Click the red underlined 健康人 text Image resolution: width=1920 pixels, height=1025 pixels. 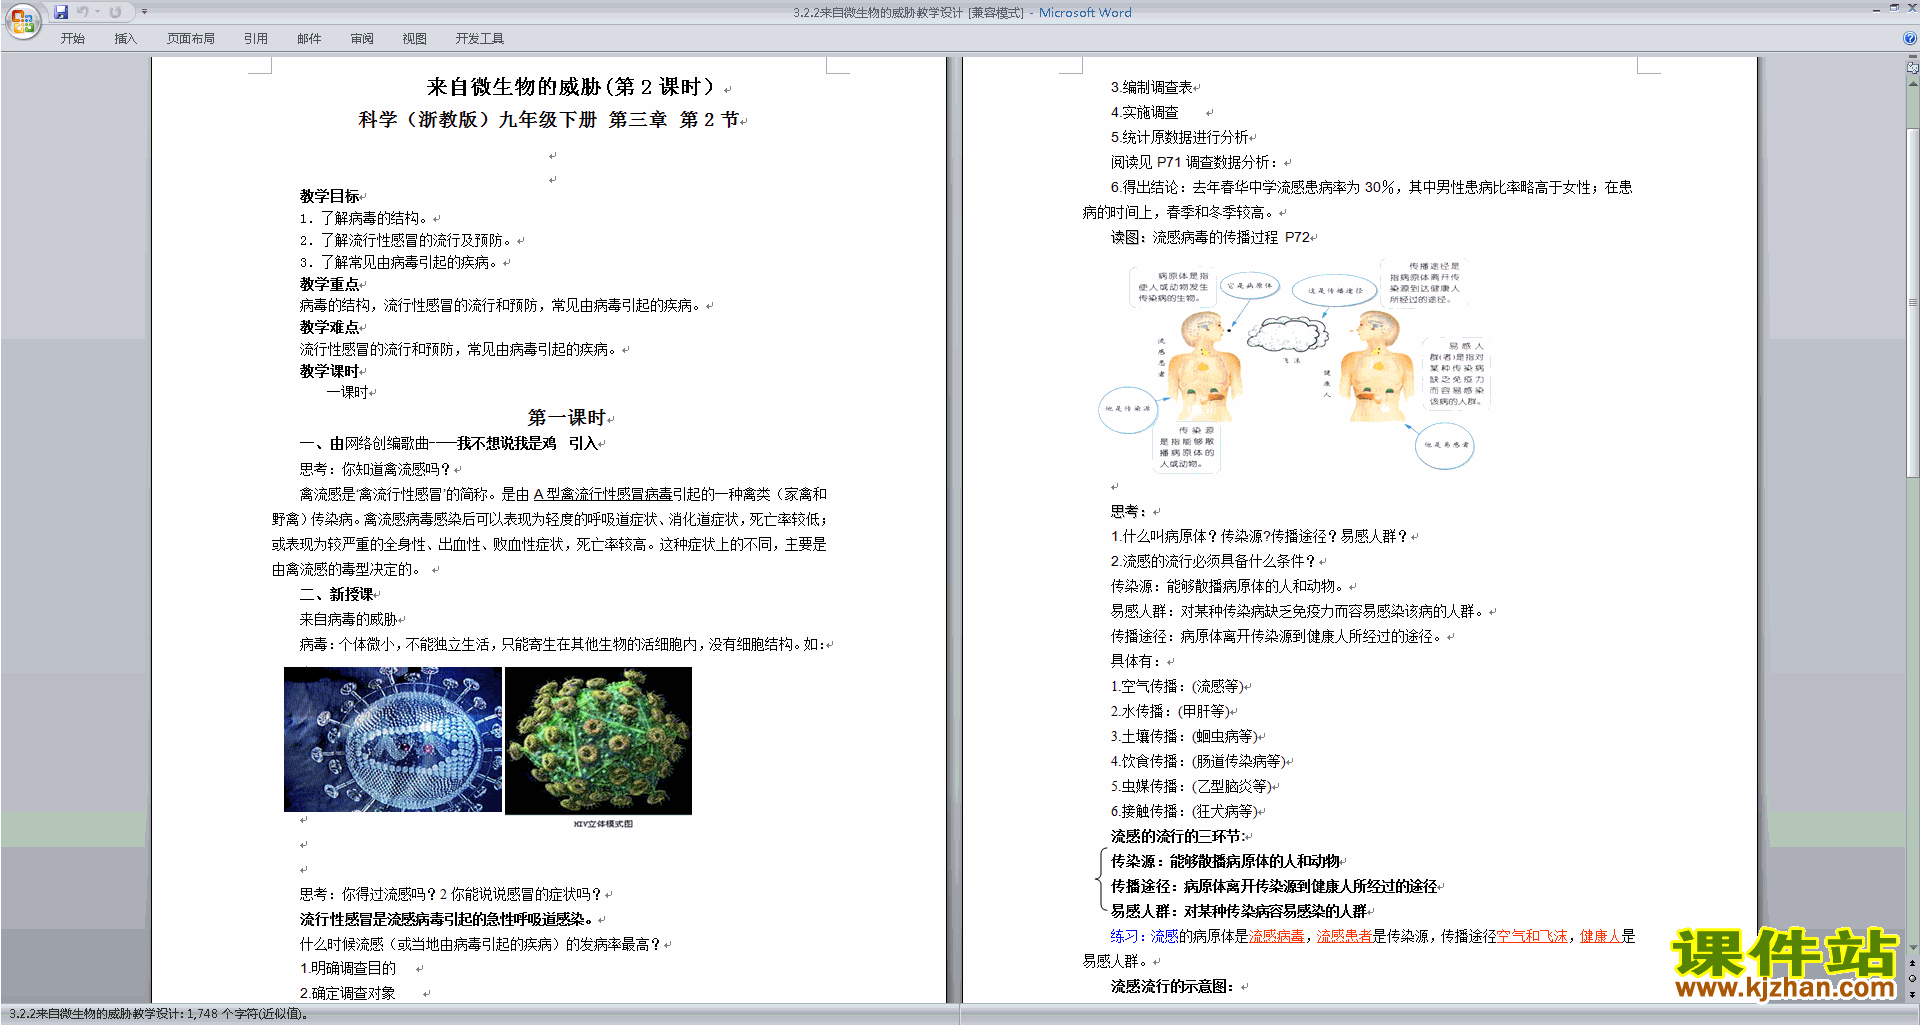1600,937
